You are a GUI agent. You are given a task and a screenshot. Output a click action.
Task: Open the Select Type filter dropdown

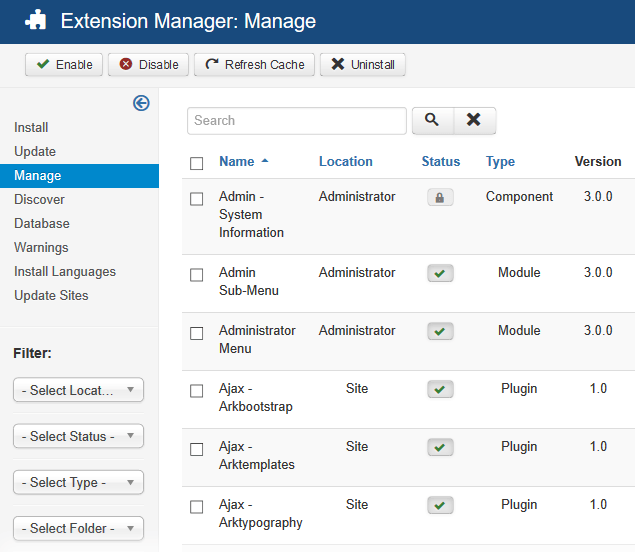(78, 482)
